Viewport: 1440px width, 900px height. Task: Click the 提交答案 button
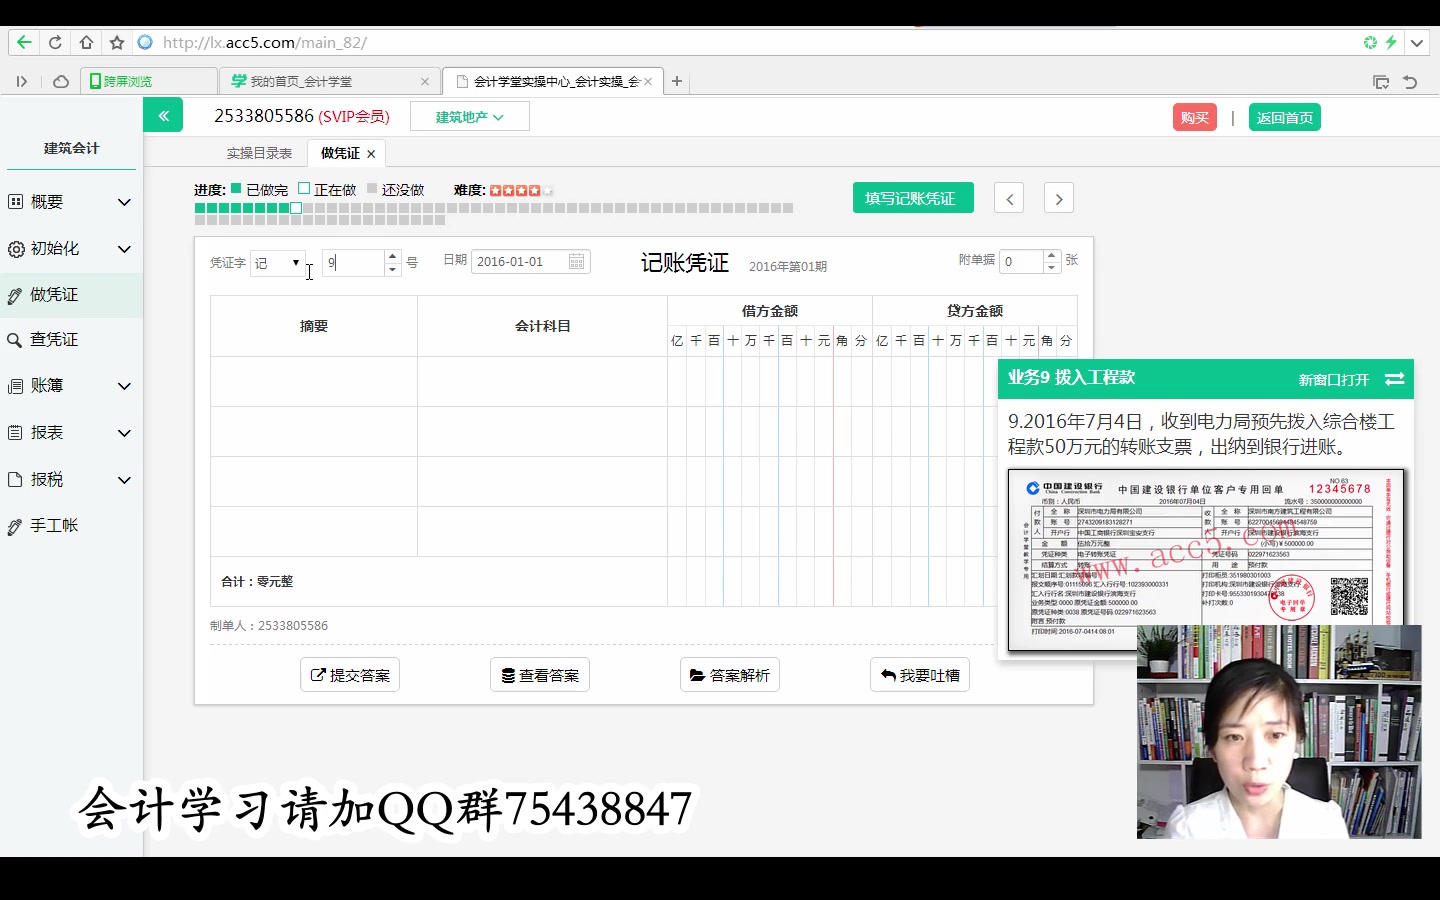tap(350, 675)
